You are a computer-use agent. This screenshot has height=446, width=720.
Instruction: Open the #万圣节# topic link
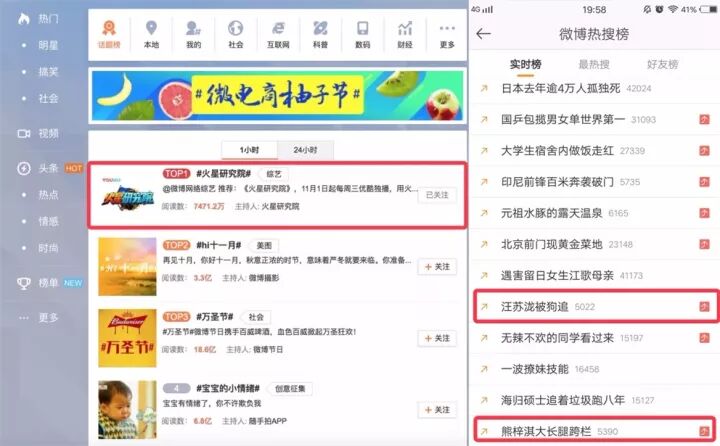214,317
